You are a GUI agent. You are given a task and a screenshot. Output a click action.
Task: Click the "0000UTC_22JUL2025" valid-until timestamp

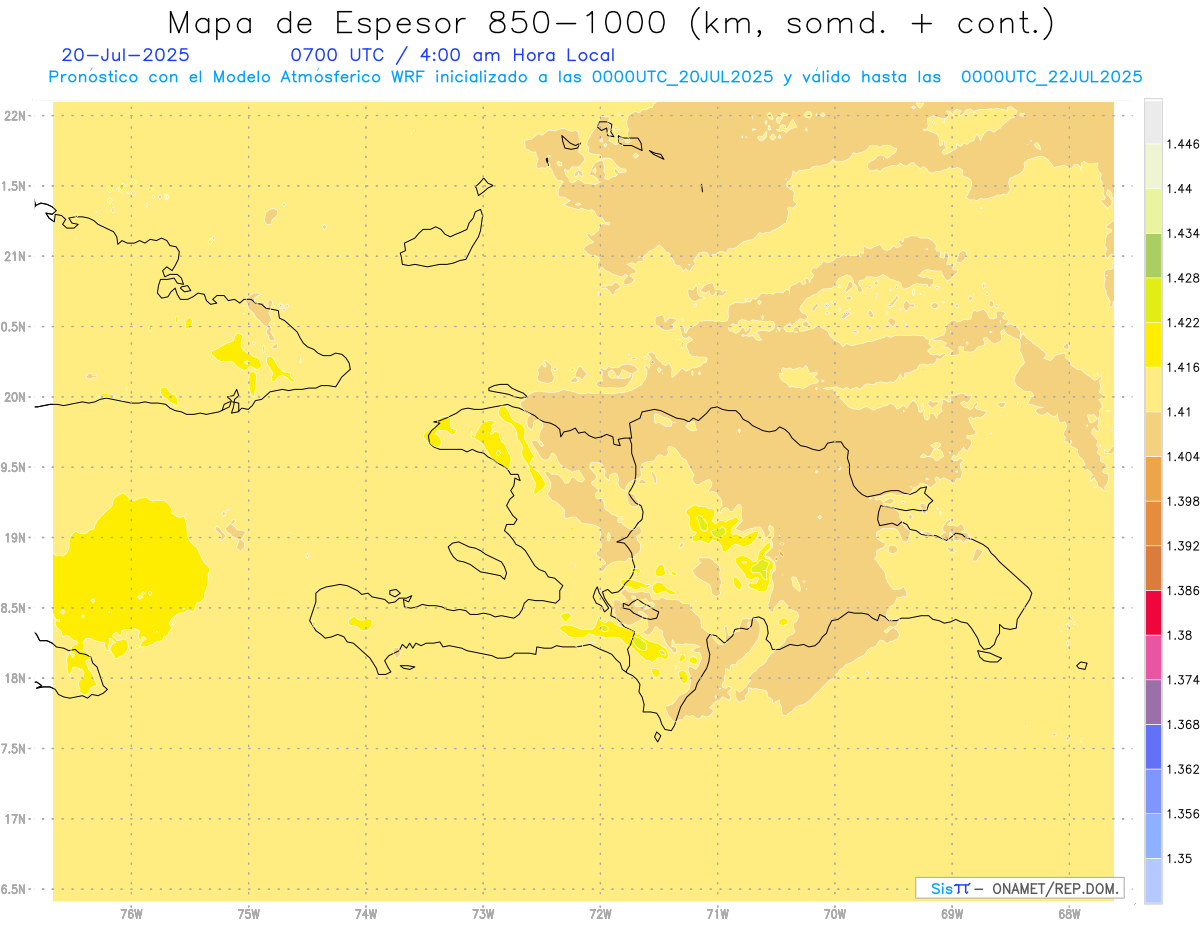pos(1051,77)
